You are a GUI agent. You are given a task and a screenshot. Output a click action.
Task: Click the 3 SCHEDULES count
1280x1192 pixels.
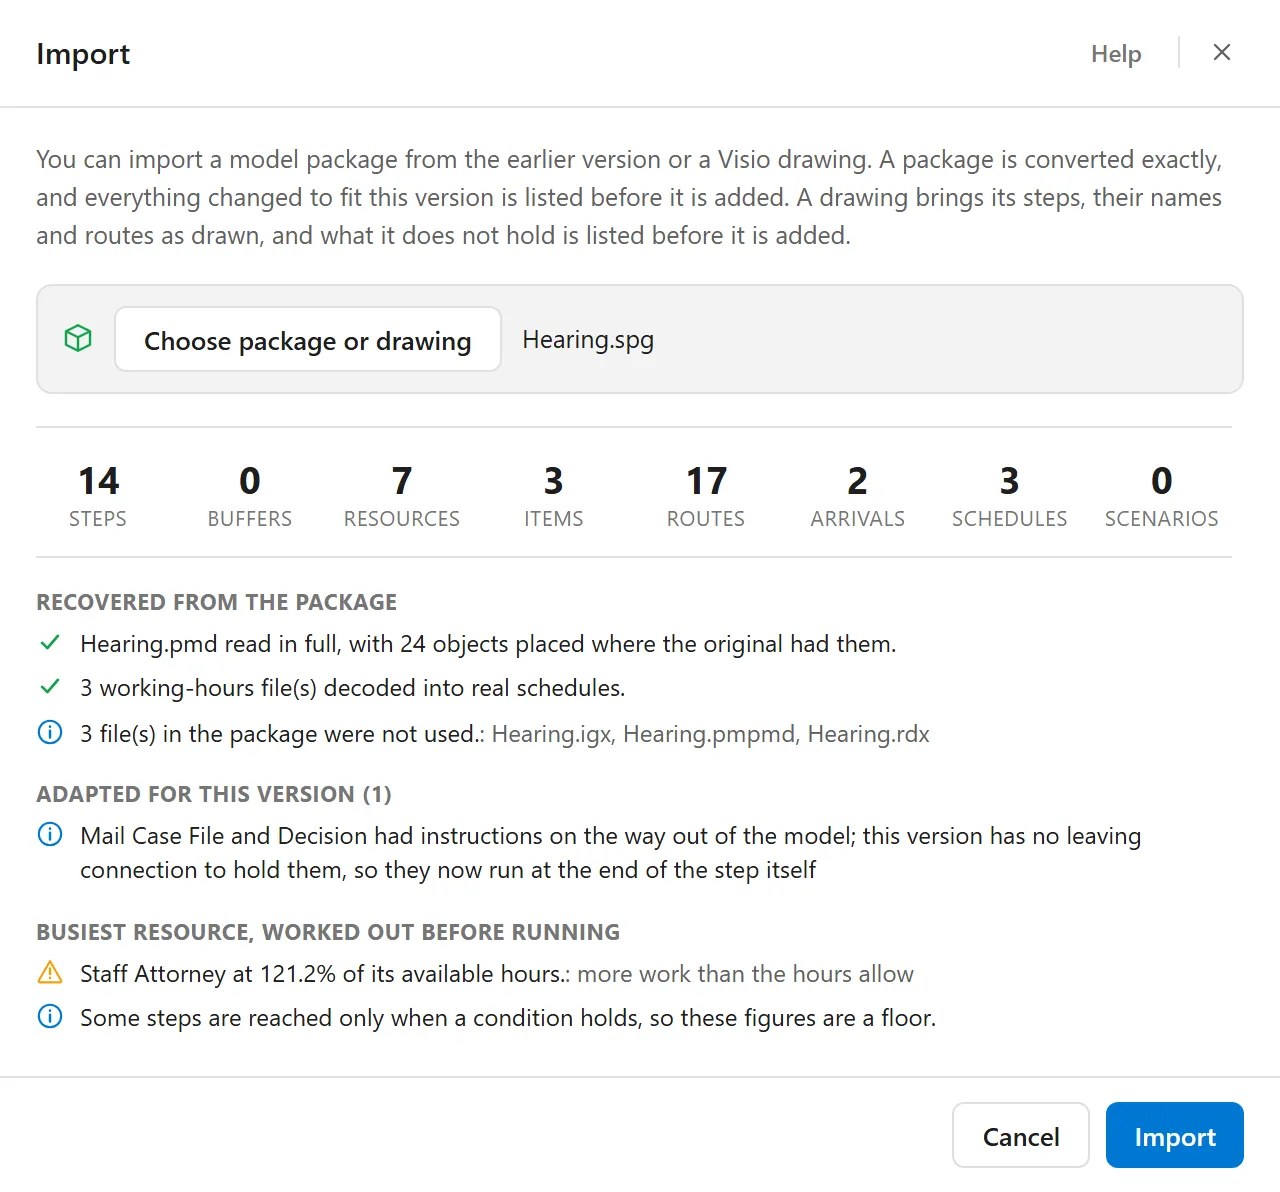(1010, 495)
